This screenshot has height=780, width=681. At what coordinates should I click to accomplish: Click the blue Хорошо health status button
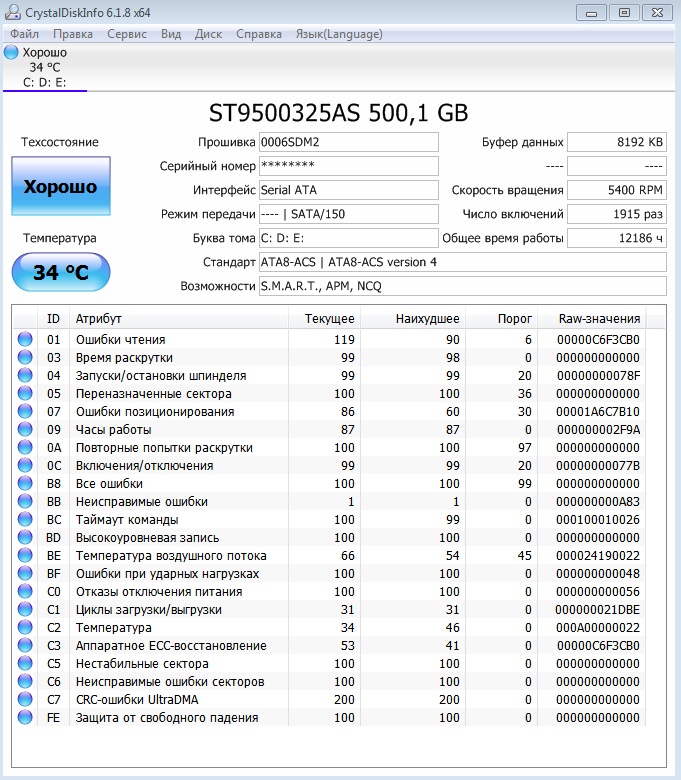(x=60, y=186)
